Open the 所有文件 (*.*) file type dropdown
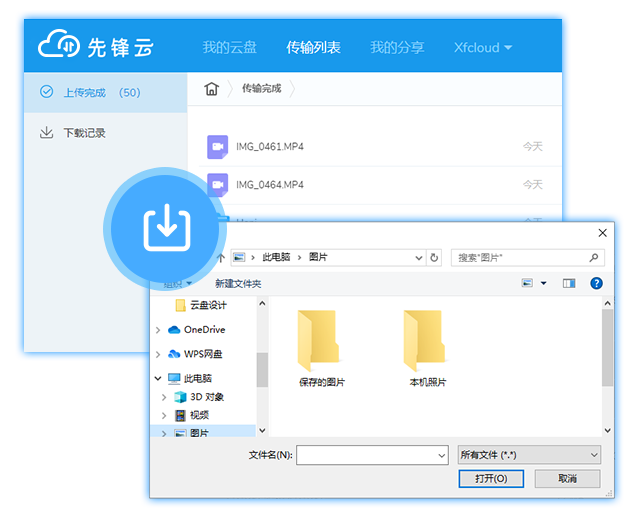 pyautogui.click(x=529, y=455)
